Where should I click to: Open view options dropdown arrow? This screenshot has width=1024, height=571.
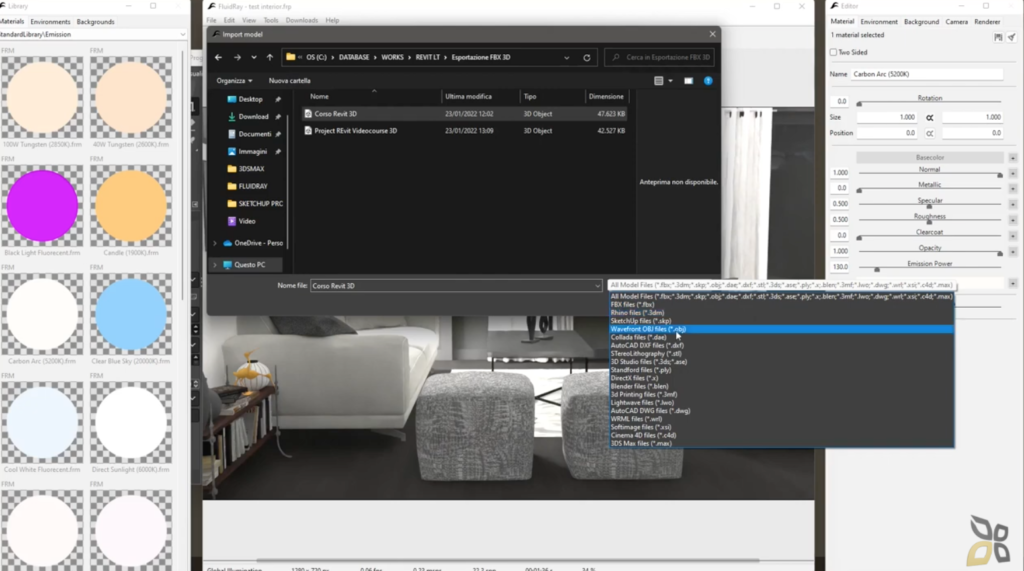[x=670, y=81]
